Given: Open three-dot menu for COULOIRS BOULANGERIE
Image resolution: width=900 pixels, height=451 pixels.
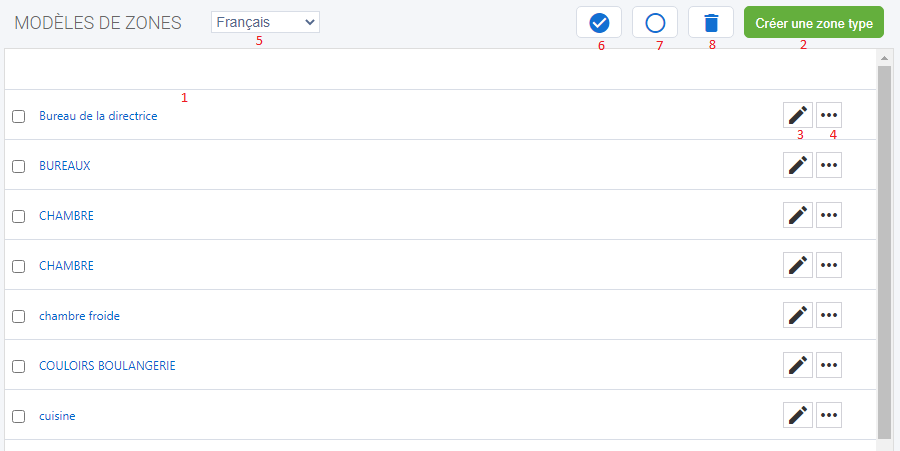Looking at the screenshot, I should (x=829, y=365).
